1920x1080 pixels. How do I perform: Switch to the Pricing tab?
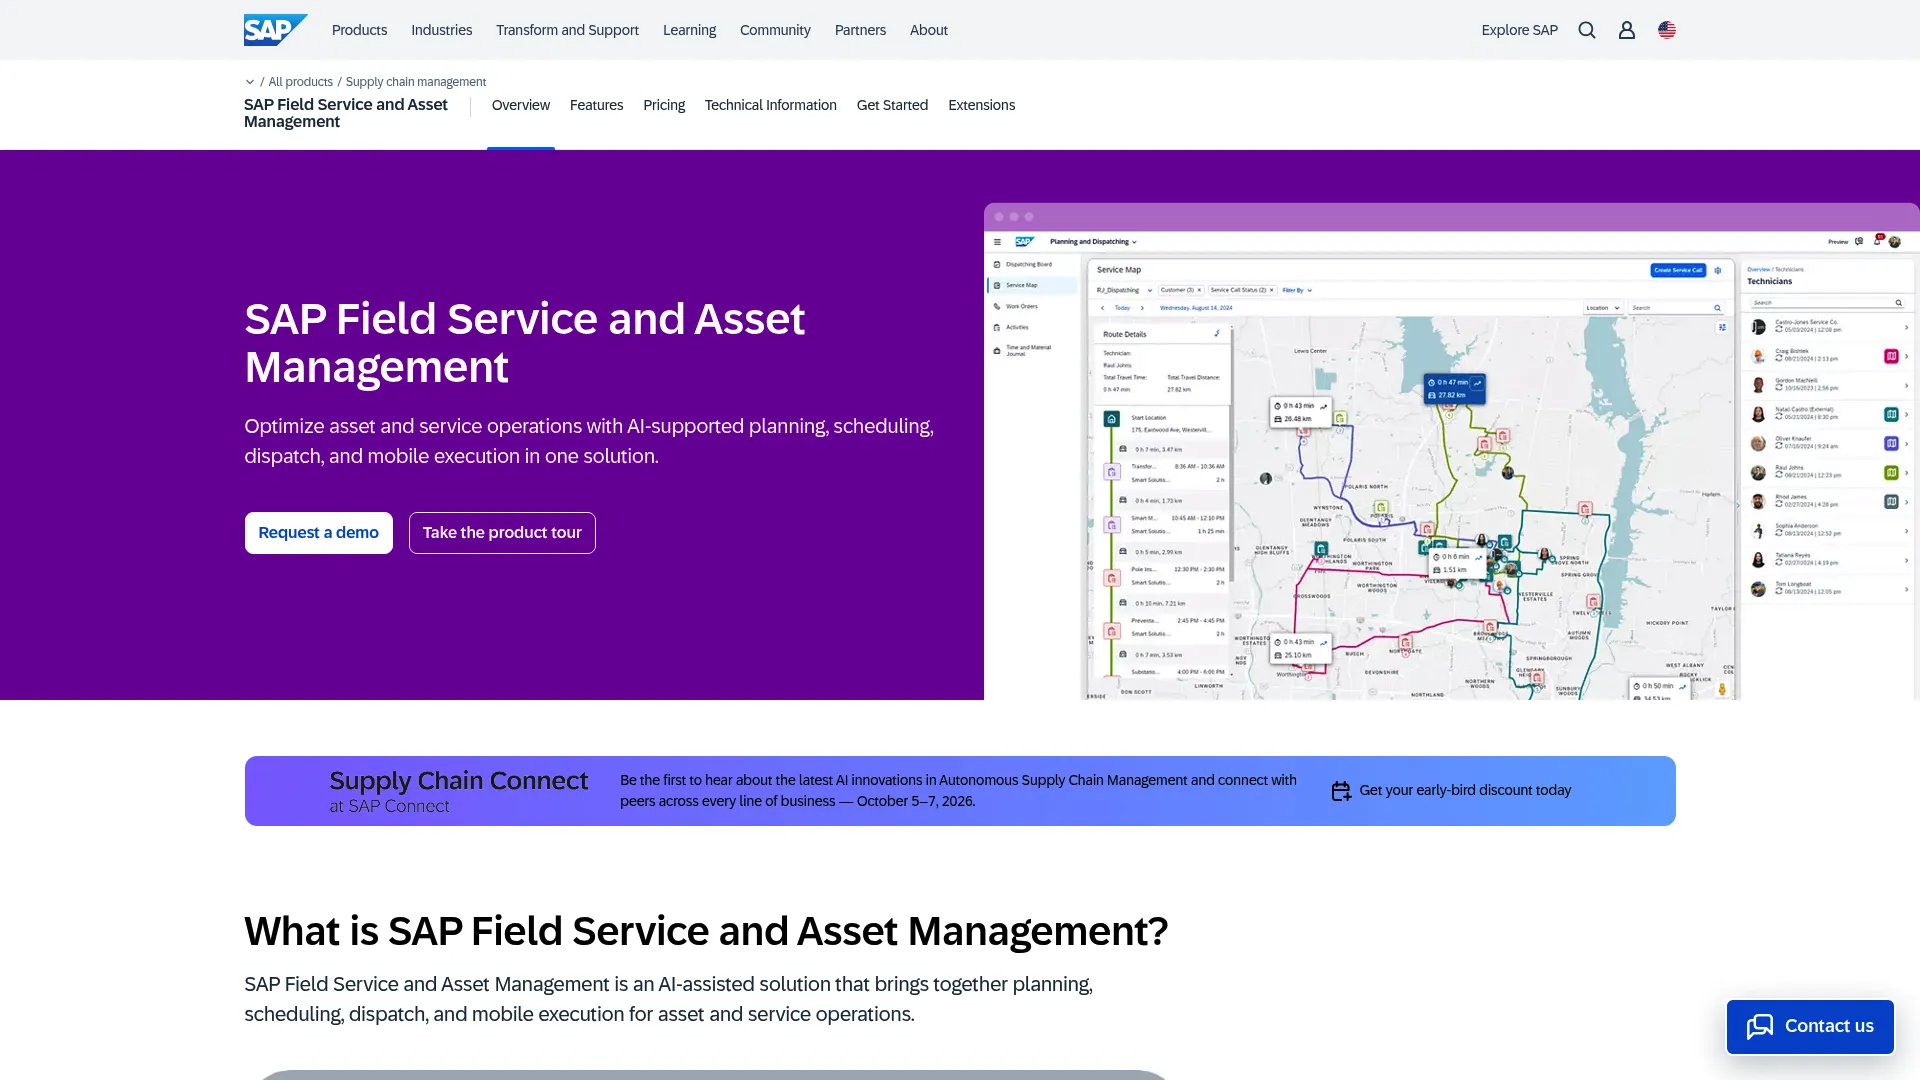coord(664,105)
